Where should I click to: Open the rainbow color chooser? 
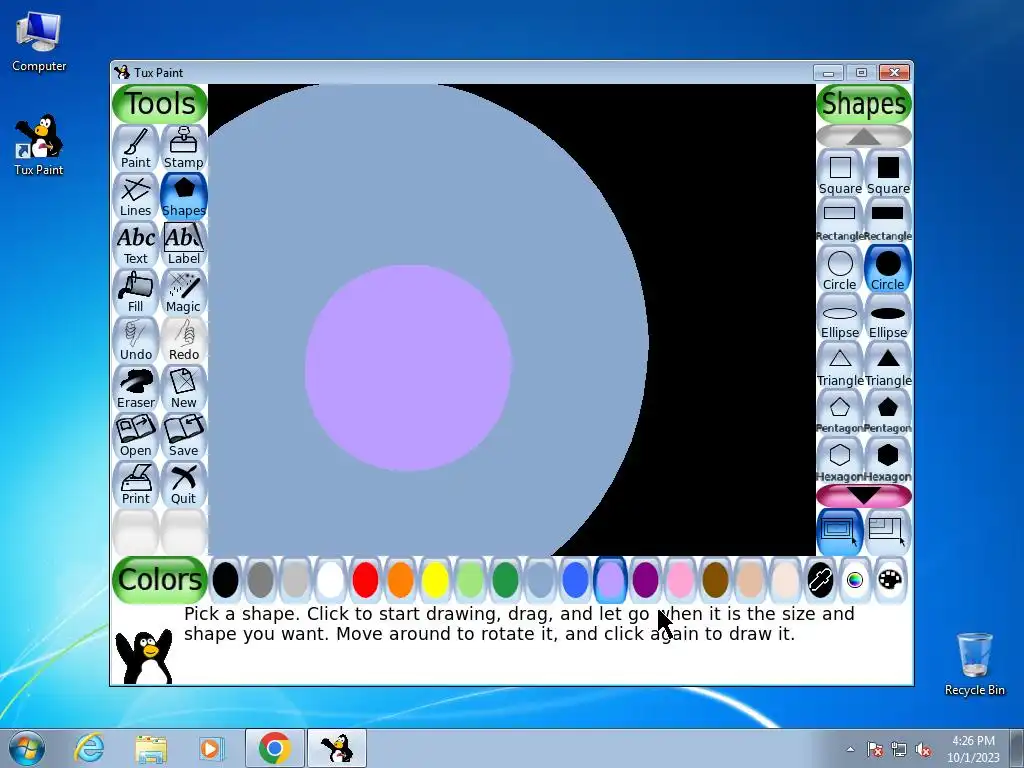(855, 580)
